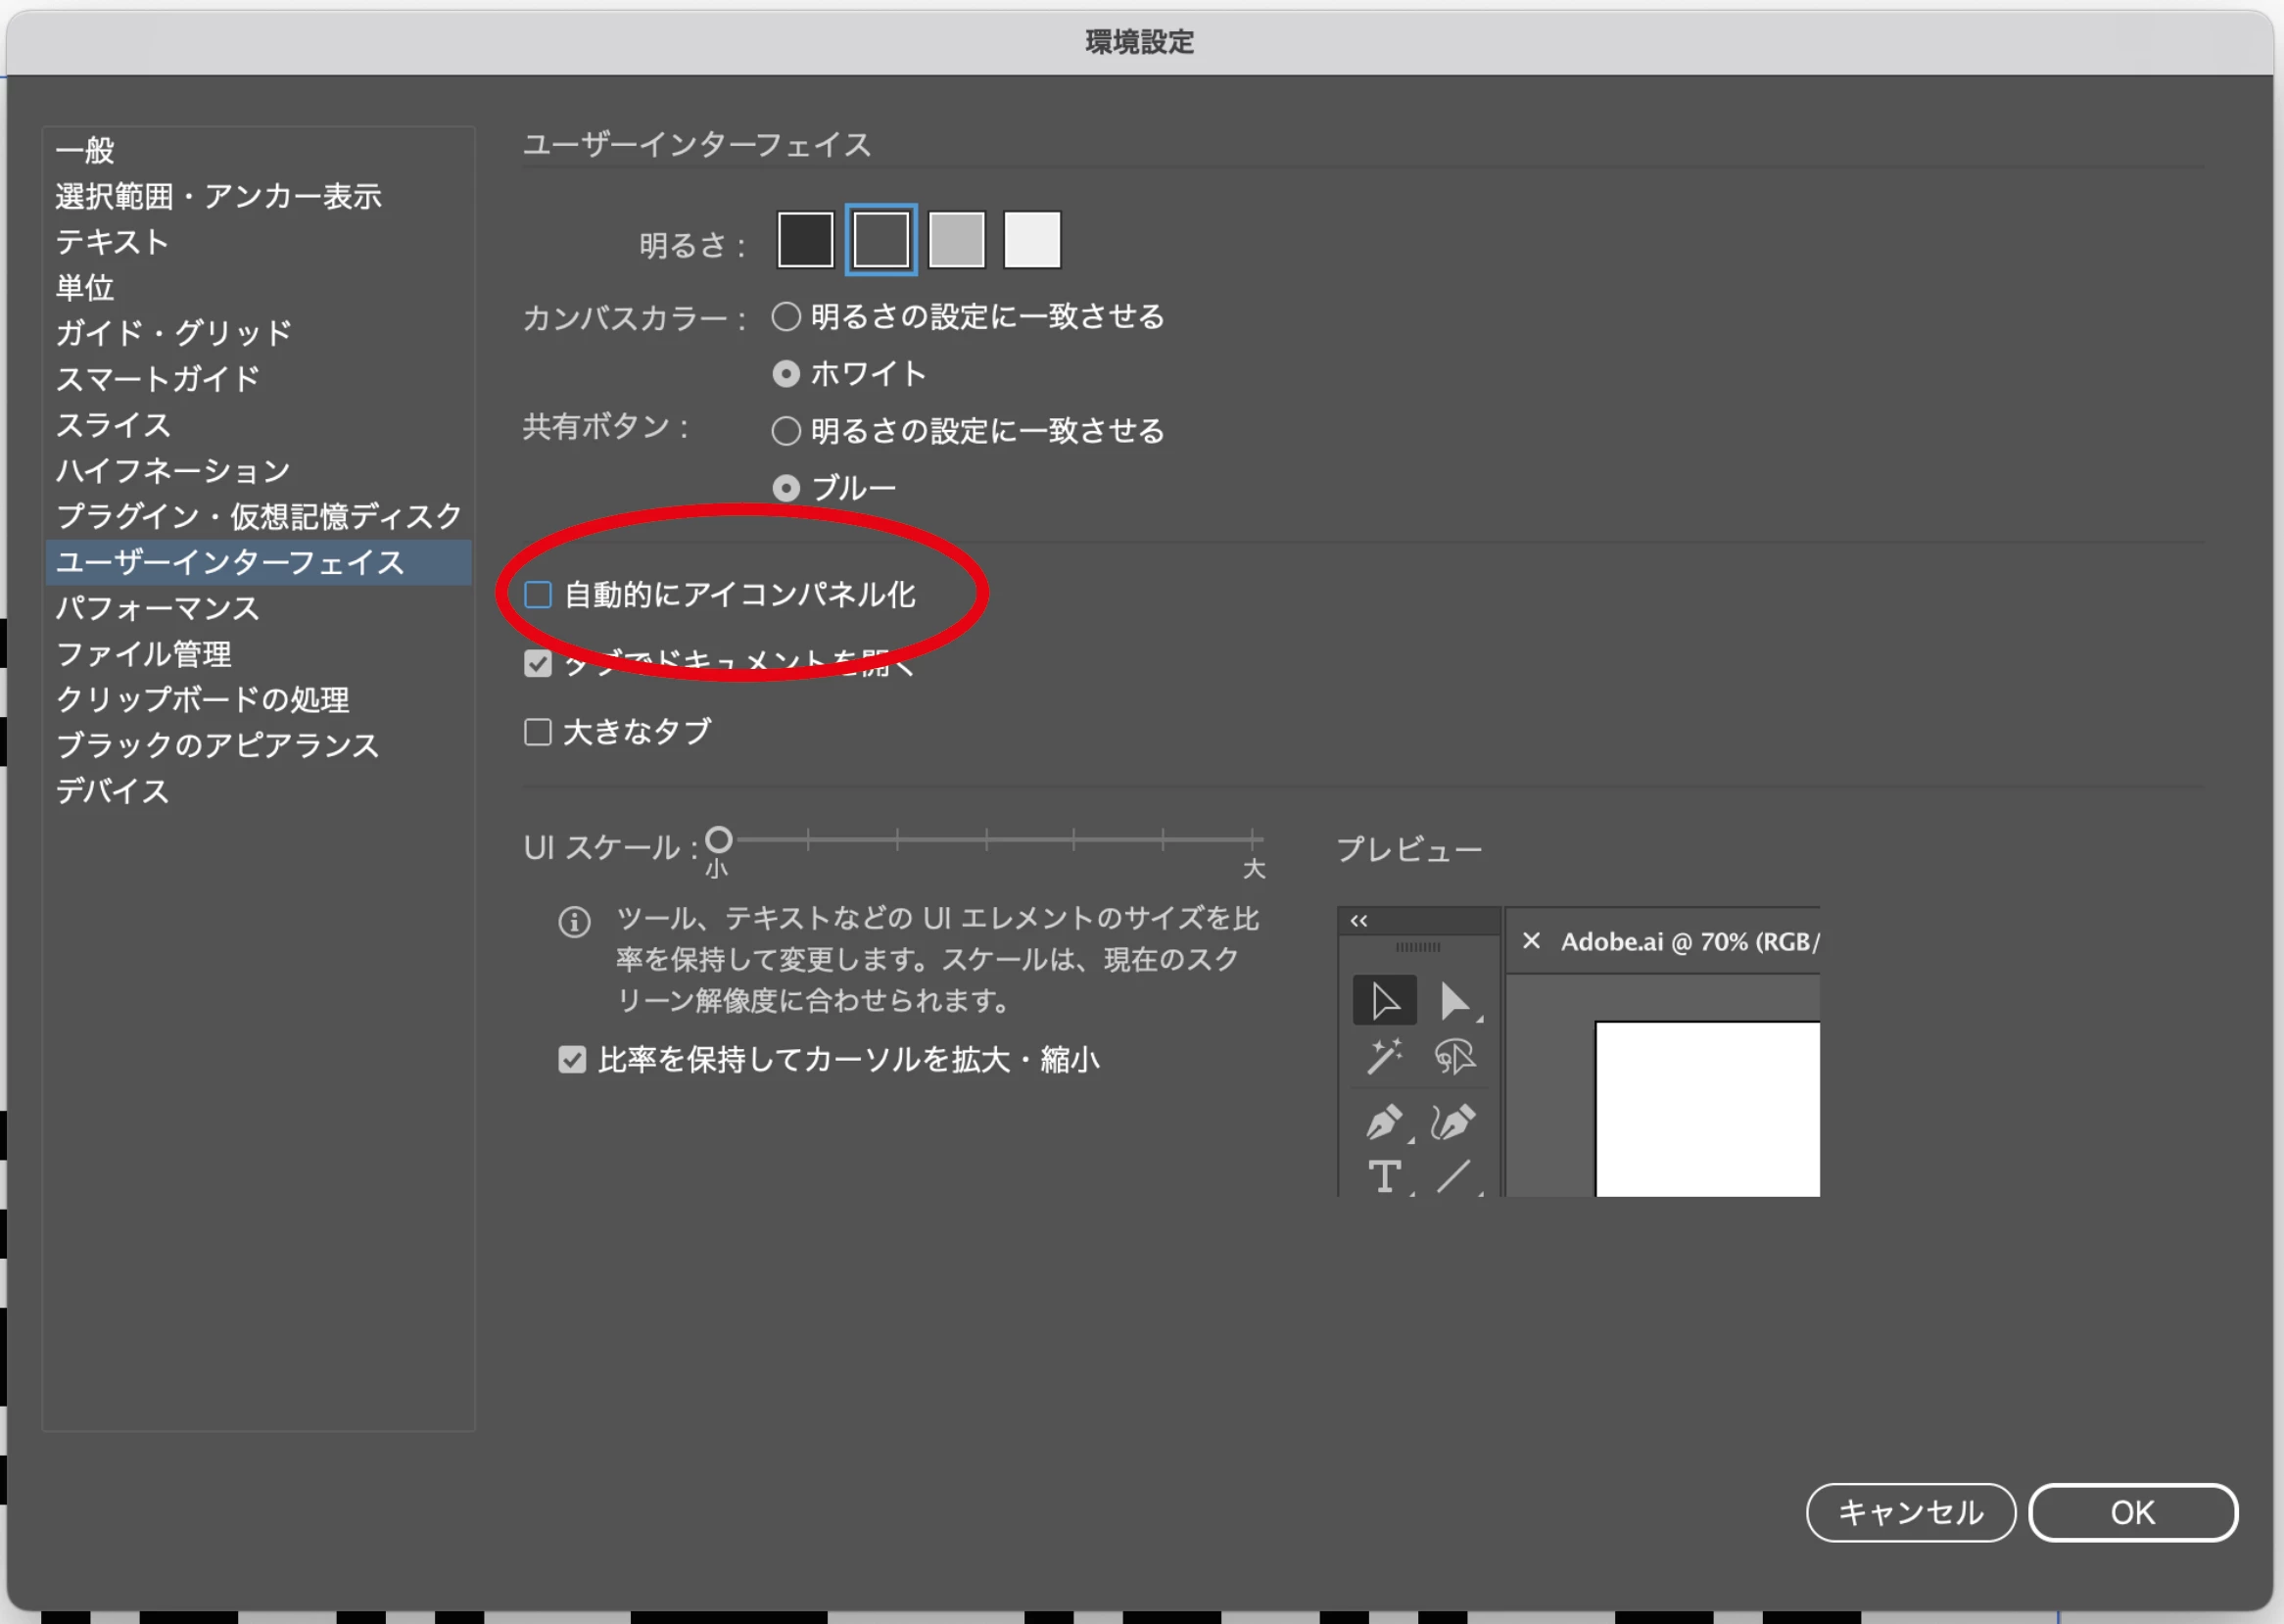Collapse the preview toolbar double-chevron
The height and width of the screenshot is (1624, 2284).
click(x=1358, y=921)
